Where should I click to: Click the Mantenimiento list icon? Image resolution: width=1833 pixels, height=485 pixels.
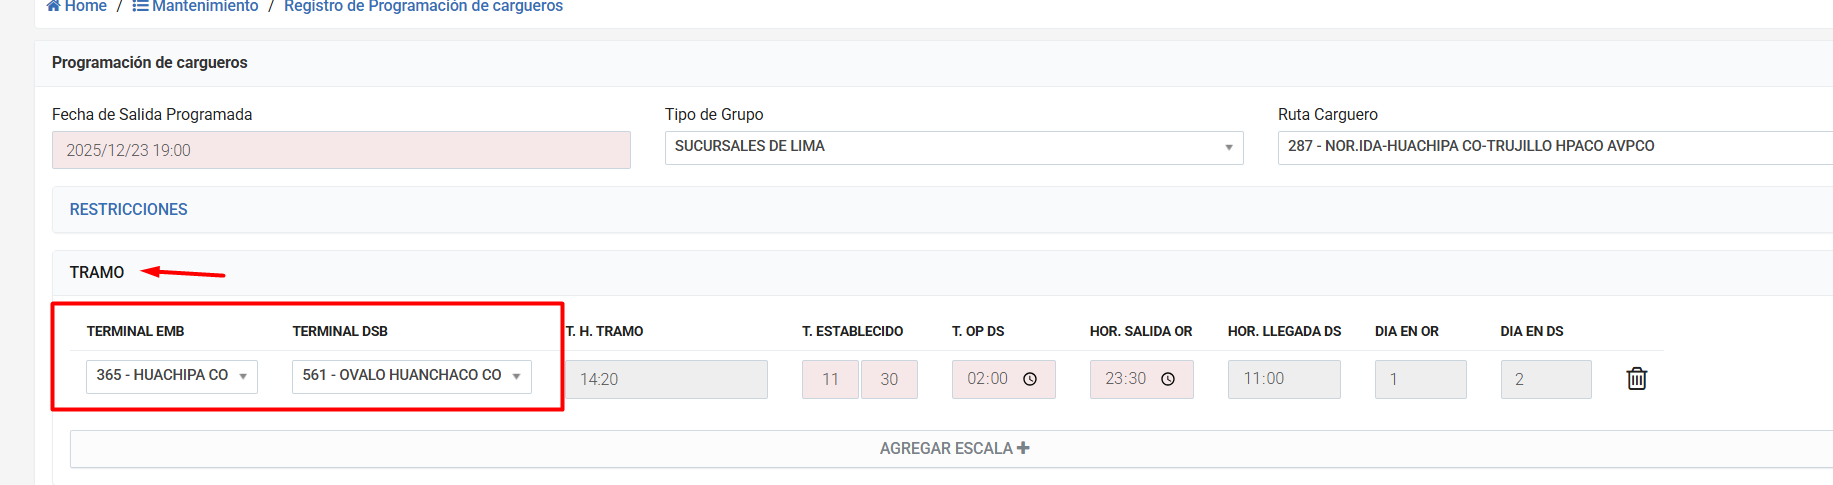point(140,6)
